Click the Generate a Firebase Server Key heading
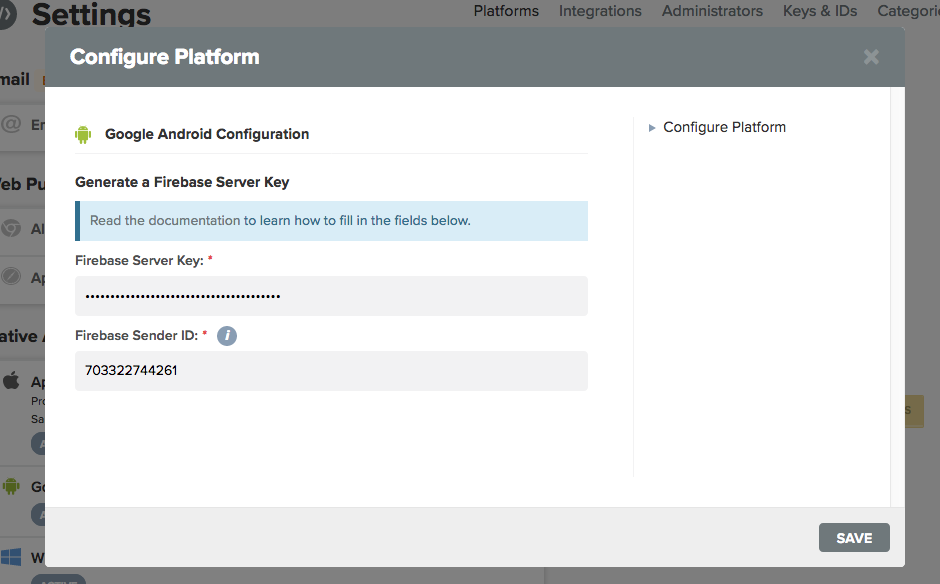The height and width of the screenshot is (584, 940). pos(182,182)
